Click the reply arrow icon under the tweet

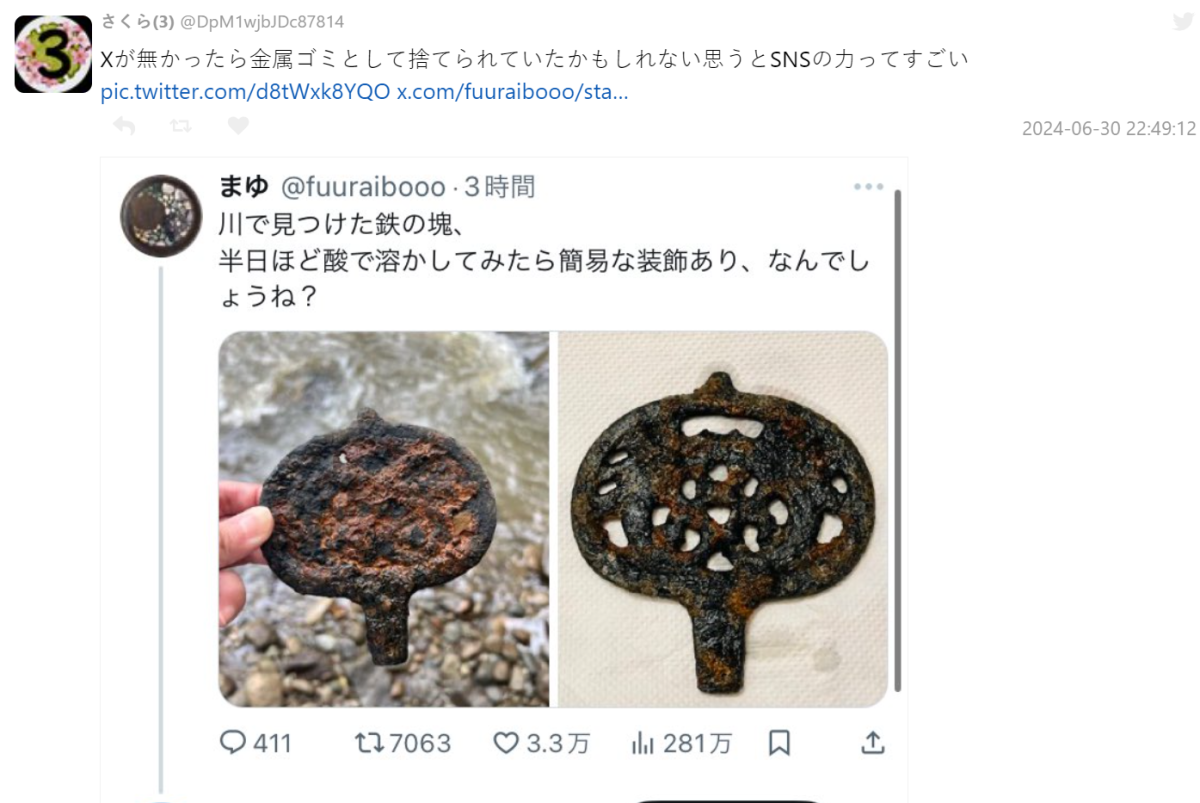(x=124, y=126)
